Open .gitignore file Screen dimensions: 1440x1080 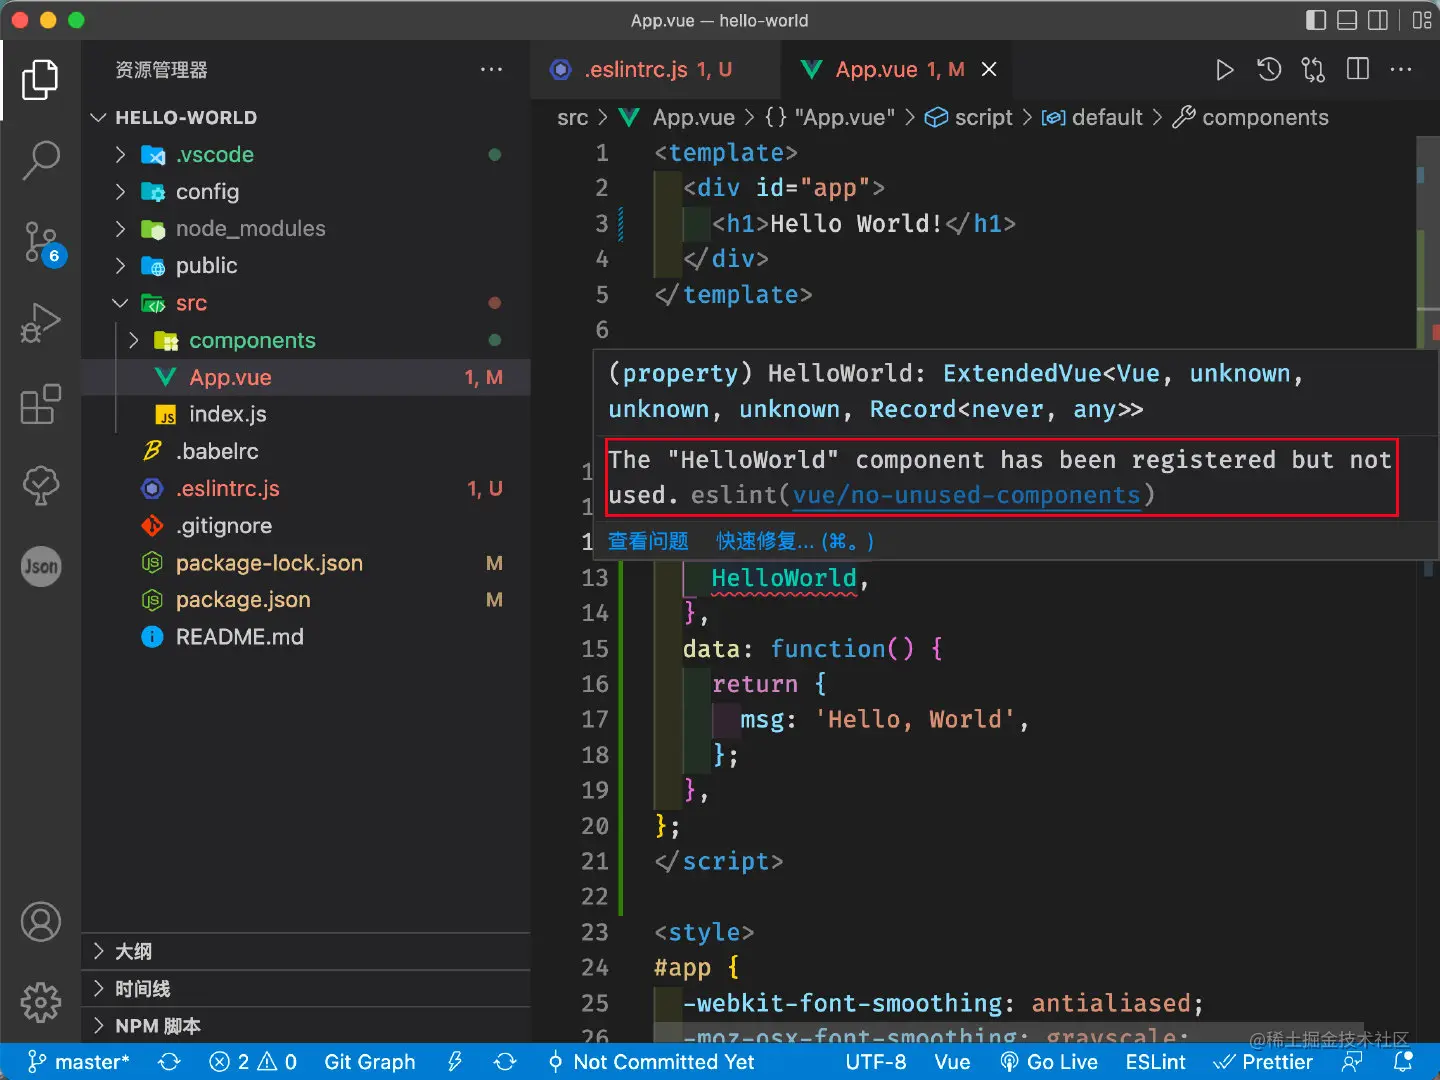click(x=306, y=526)
